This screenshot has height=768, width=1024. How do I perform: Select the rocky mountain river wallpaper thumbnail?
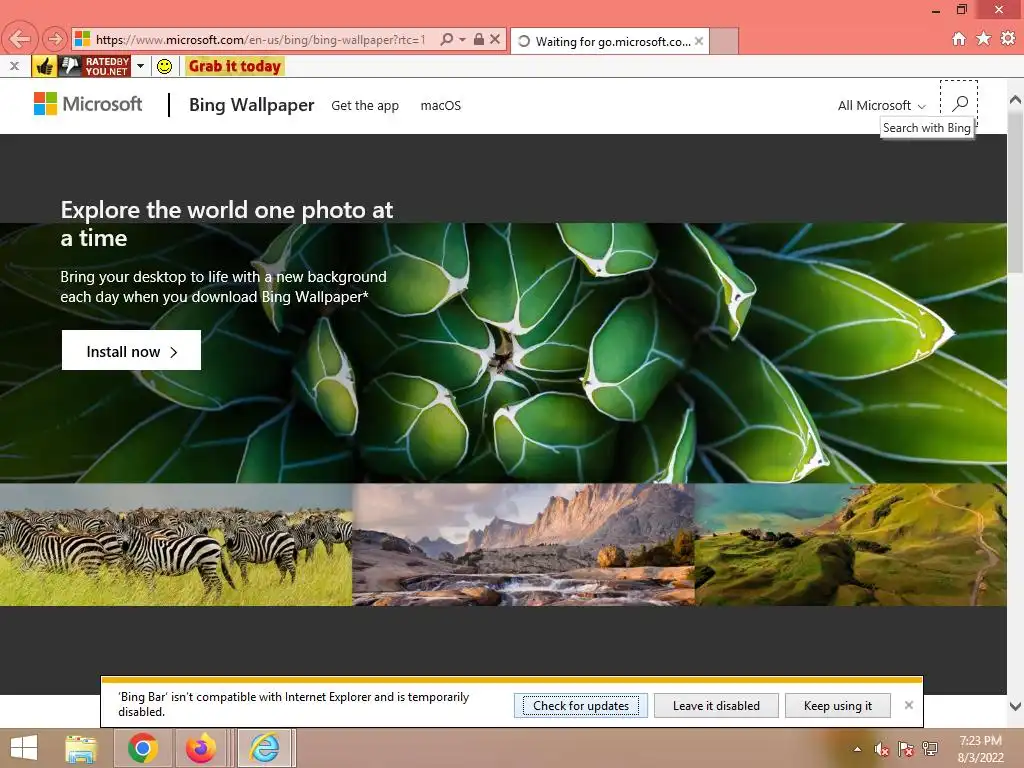[x=524, y=545]
